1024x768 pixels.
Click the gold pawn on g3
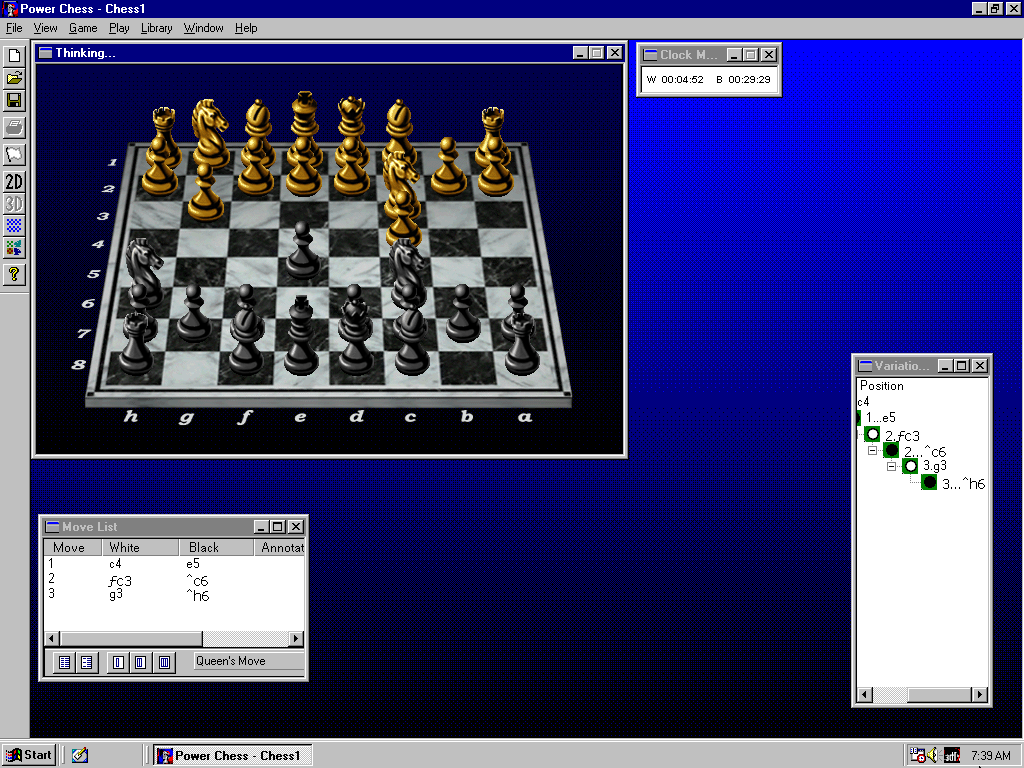coord(205,192)
